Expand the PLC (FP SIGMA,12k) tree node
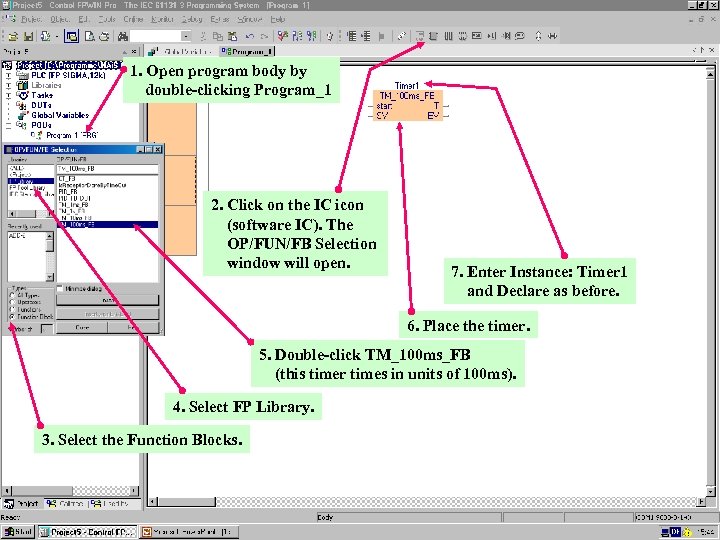This screenshot has width=720, height=540. (8, 75)
